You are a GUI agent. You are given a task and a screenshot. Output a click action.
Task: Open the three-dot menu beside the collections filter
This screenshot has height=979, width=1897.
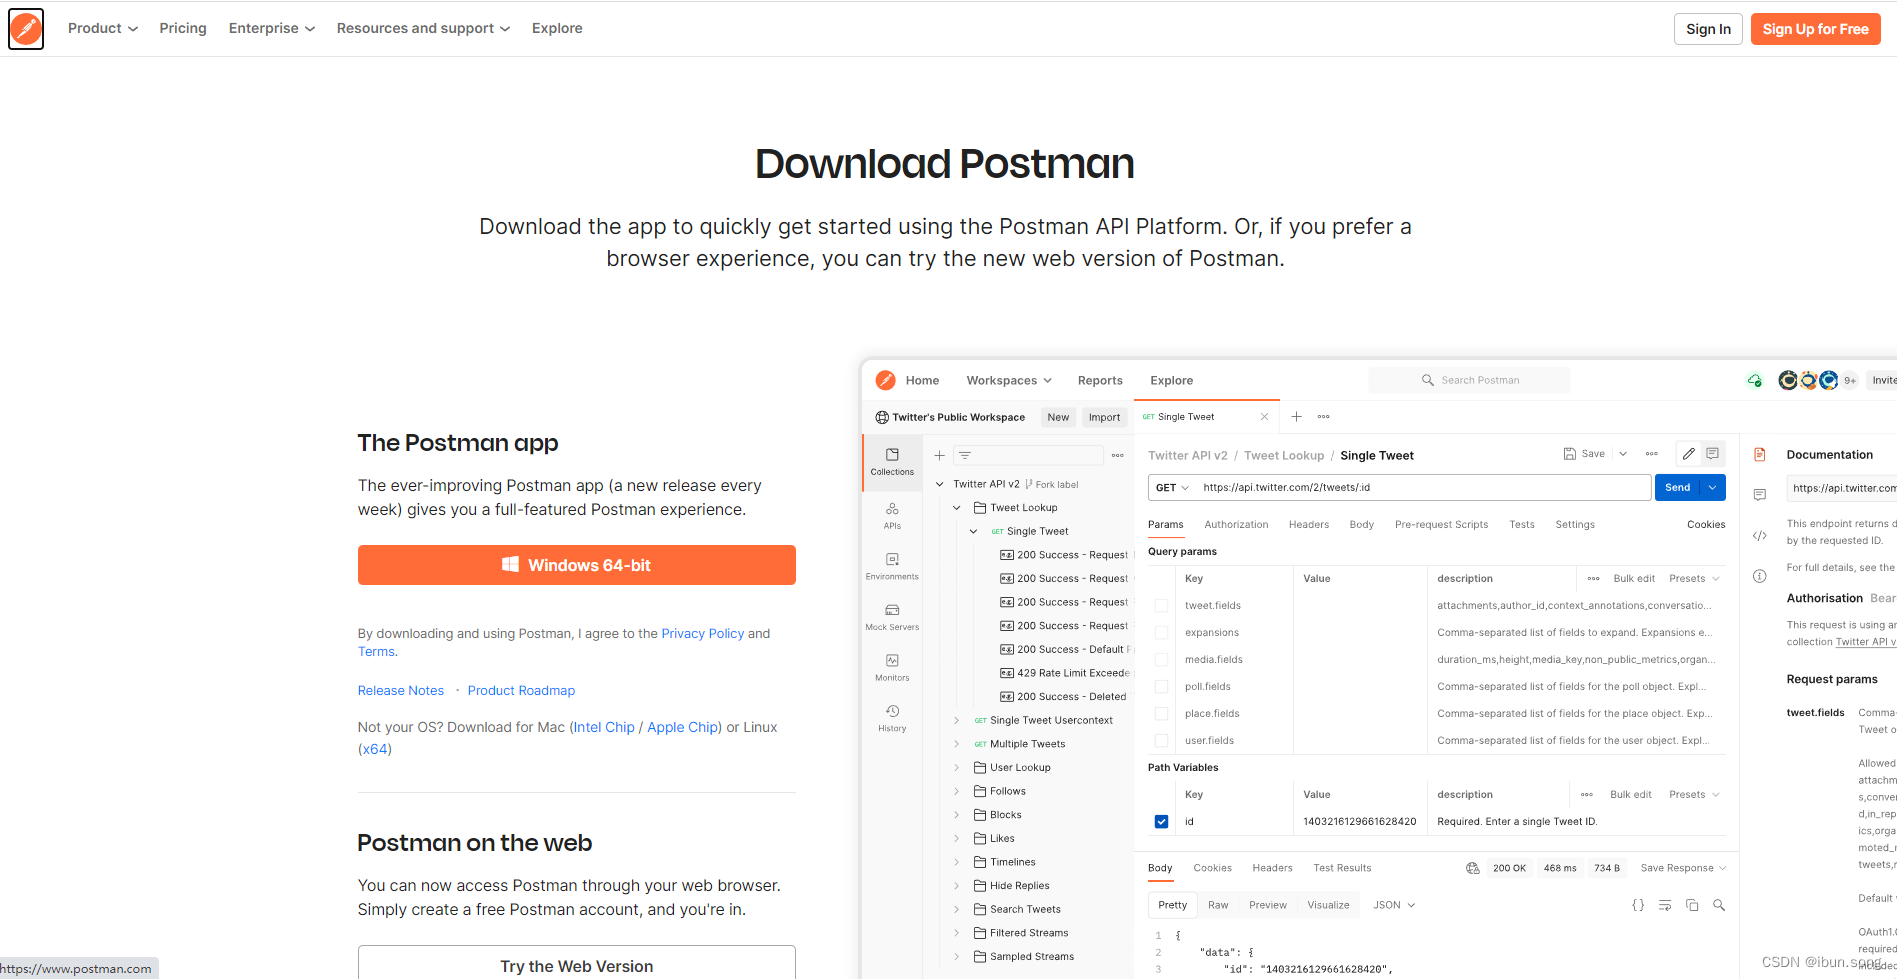(1117, 456)
